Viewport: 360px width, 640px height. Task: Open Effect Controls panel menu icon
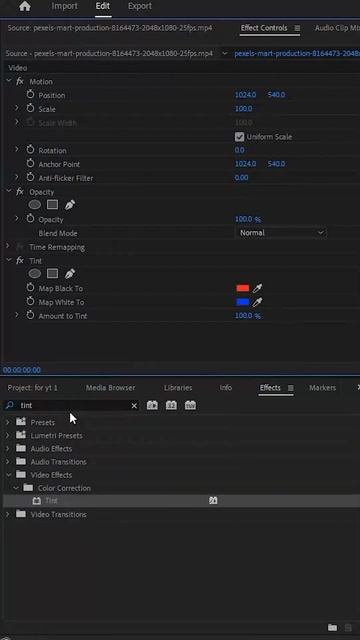[x=297, y=28]
